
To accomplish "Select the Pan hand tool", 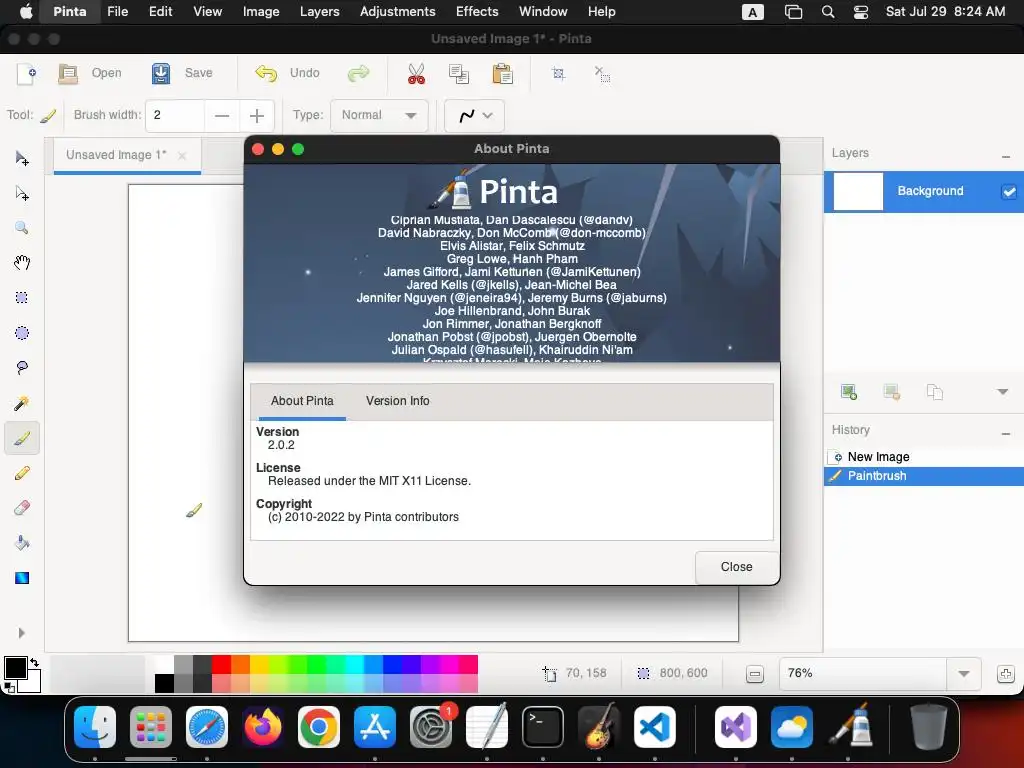I will (x=22, y=263).
